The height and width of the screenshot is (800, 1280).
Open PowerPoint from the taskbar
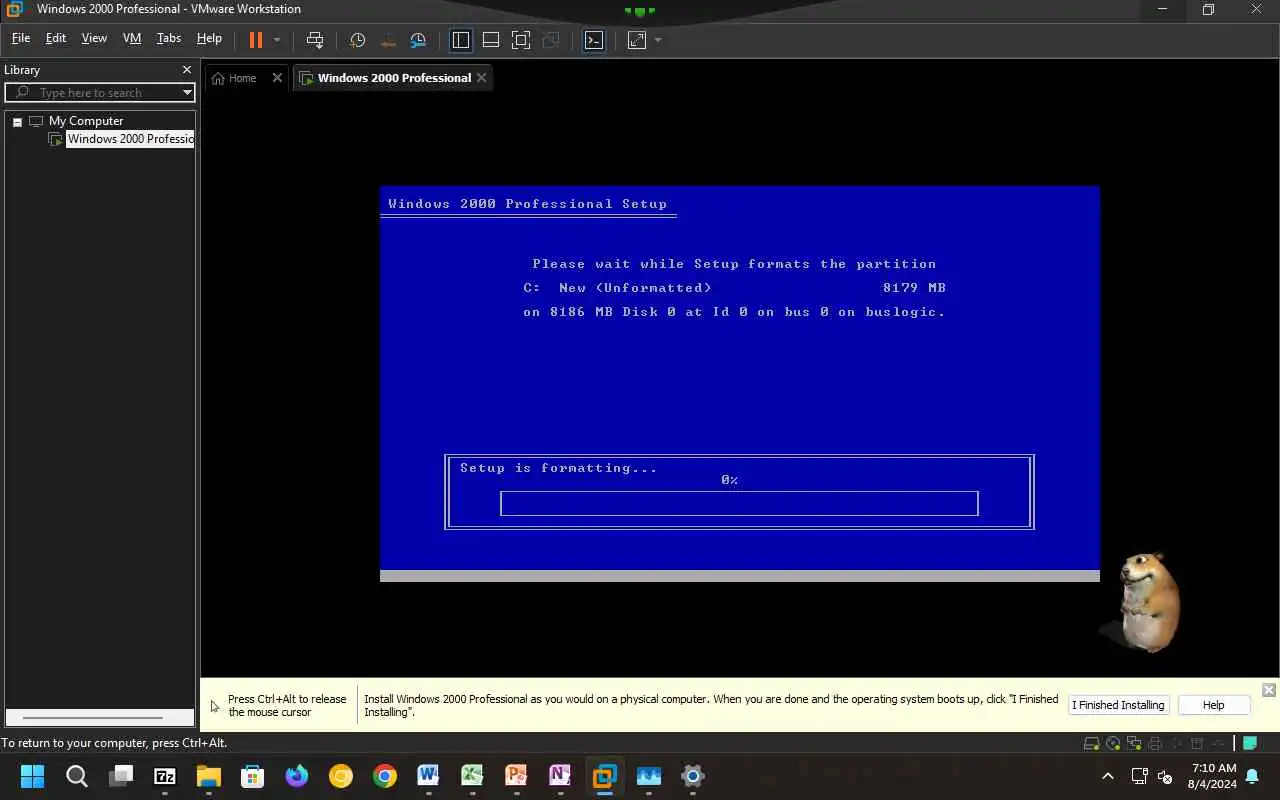516,776
